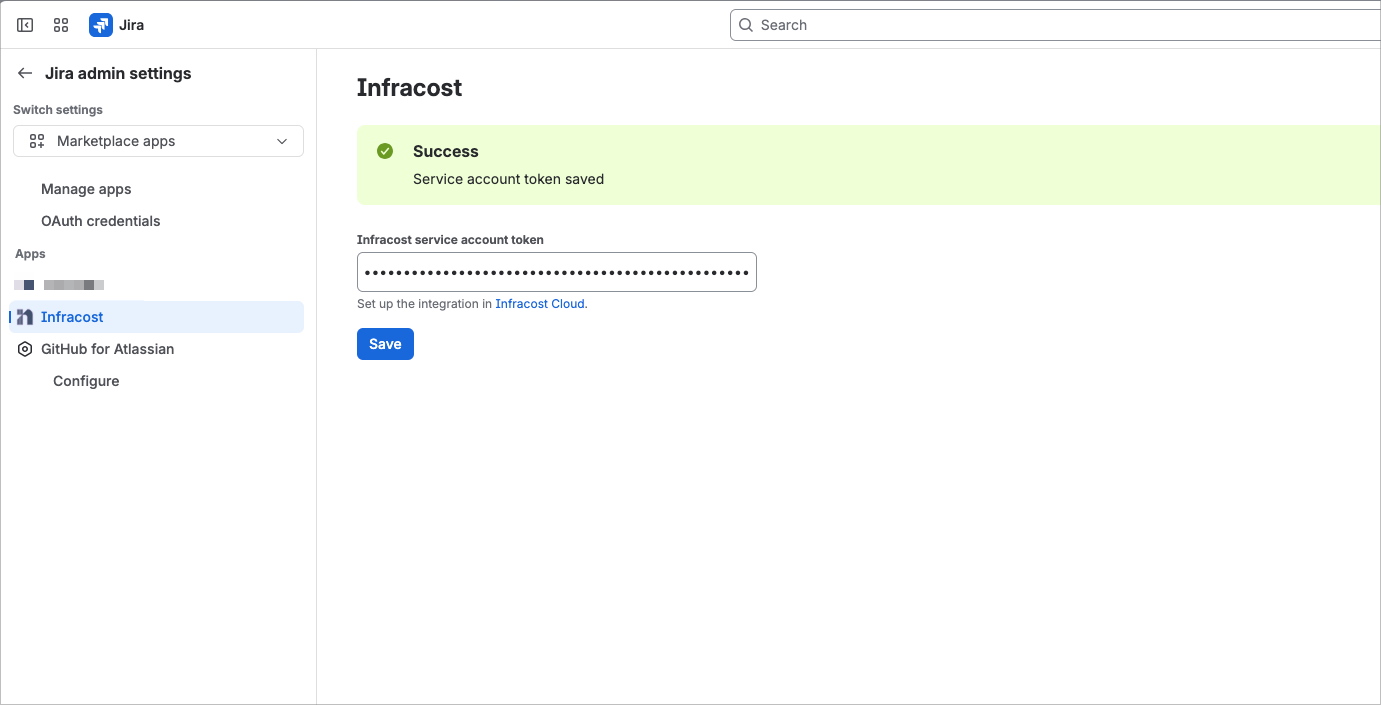1381x705 pixels.
Task: Click the GitHub for Atlassian hexagon icon
Action: (x=25, y=349)
